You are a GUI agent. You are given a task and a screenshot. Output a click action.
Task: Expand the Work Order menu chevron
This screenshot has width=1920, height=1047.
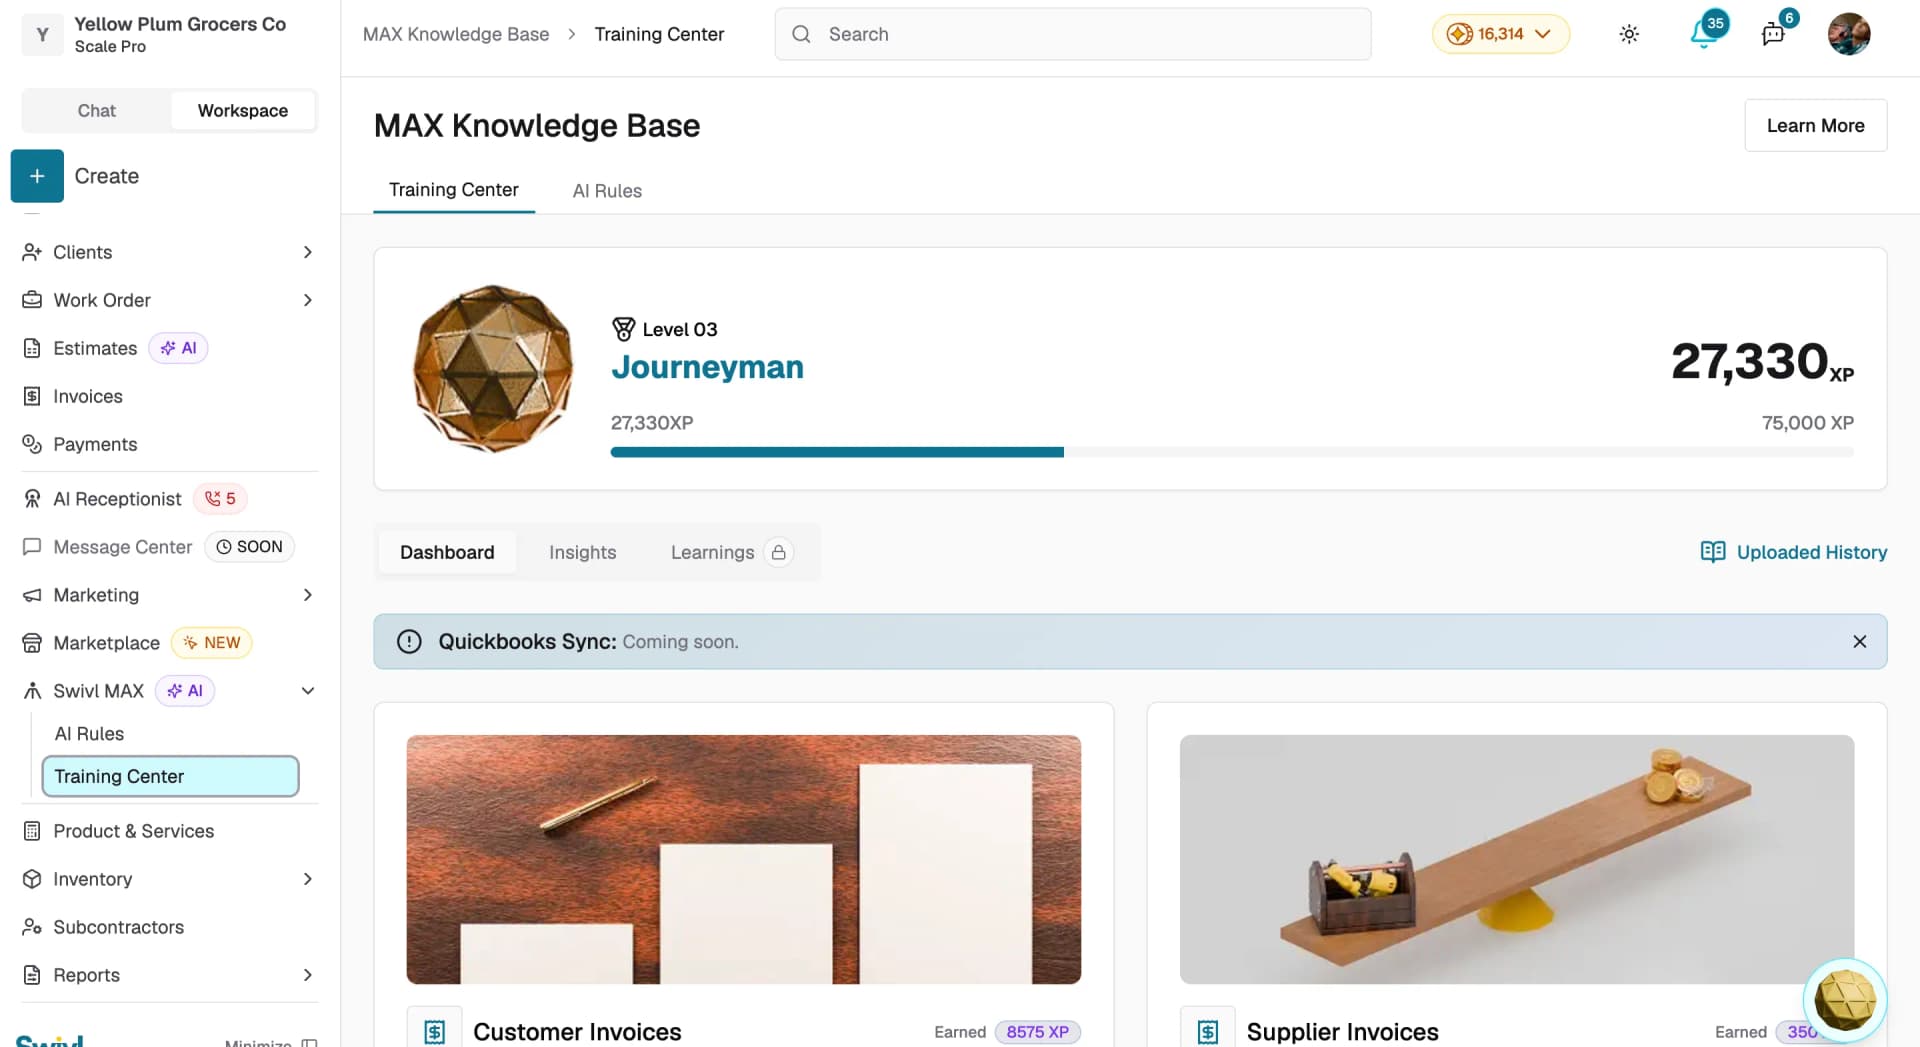[307, 300]
